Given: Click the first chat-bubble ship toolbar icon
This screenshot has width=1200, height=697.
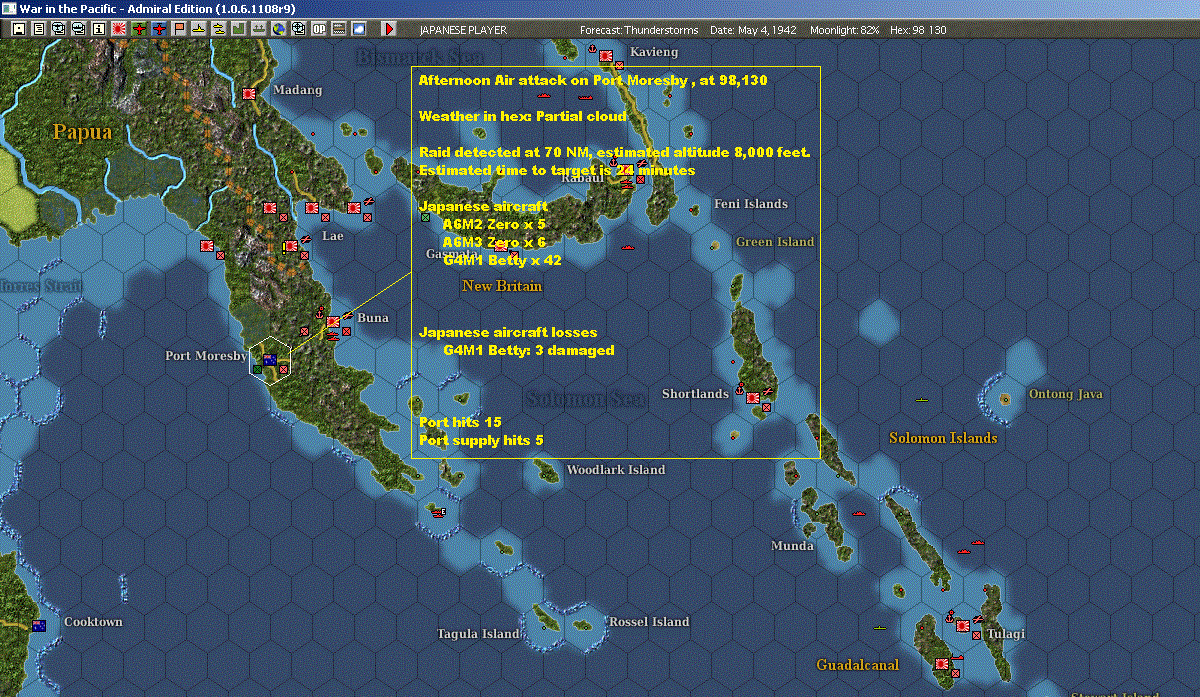Looking at the screenshot, I should (59, 29).
